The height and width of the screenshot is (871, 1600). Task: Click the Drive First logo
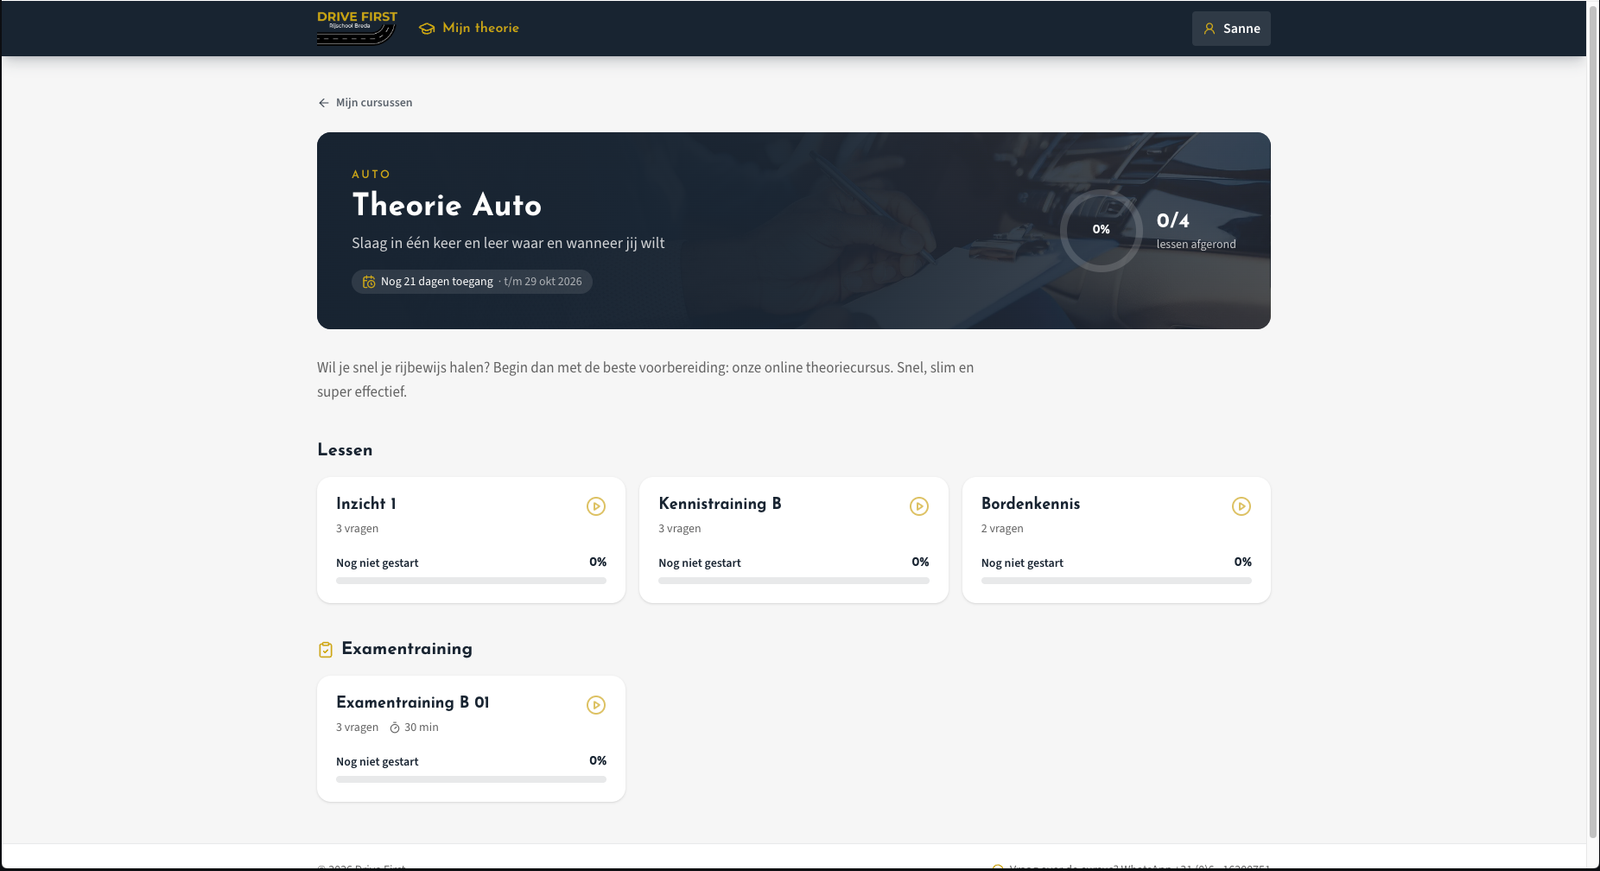pos(357,28)
